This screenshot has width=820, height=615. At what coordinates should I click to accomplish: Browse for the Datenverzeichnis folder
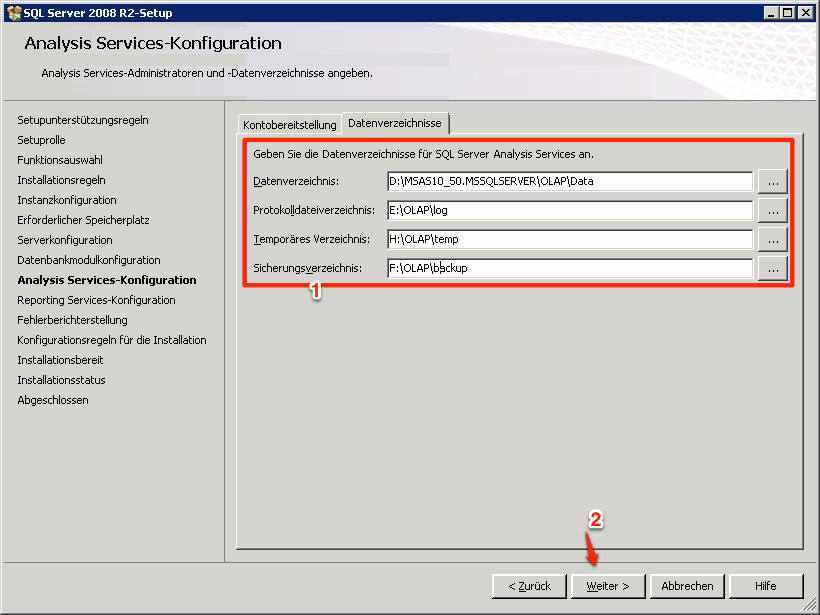tap(772, 181)
